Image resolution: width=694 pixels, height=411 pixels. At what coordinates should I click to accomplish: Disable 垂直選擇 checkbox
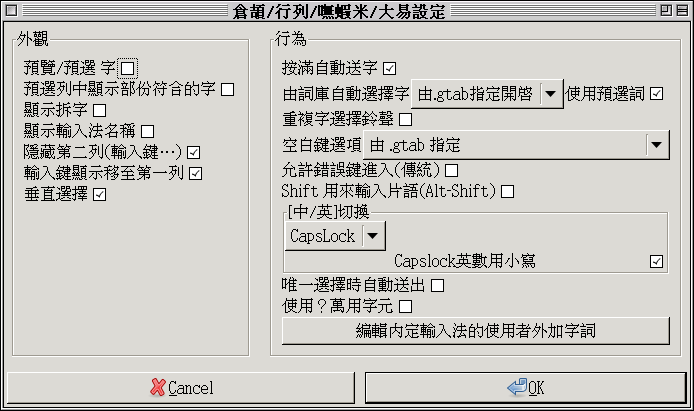click(99, 194)
